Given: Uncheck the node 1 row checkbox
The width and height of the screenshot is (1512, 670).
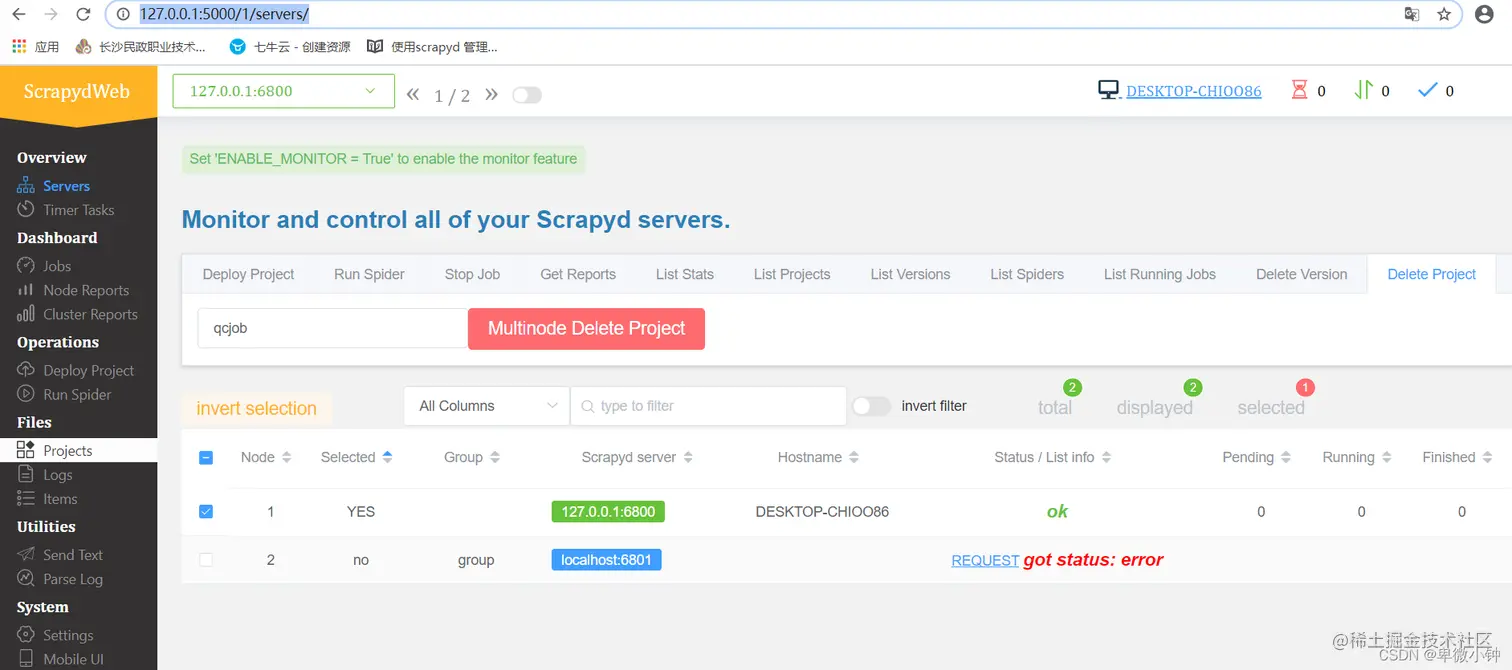Looking at the screenshot, I should tap(206, 511).
